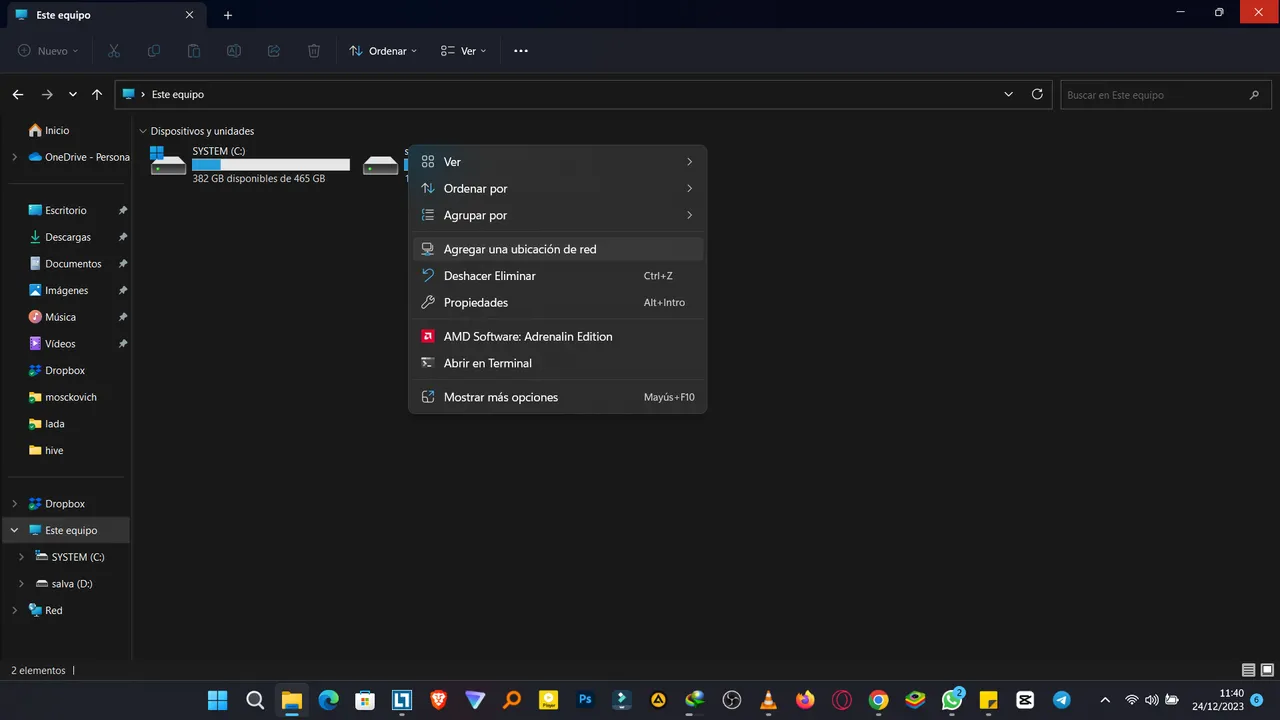Open Escritorio in sidebar

tap(66, 210)
